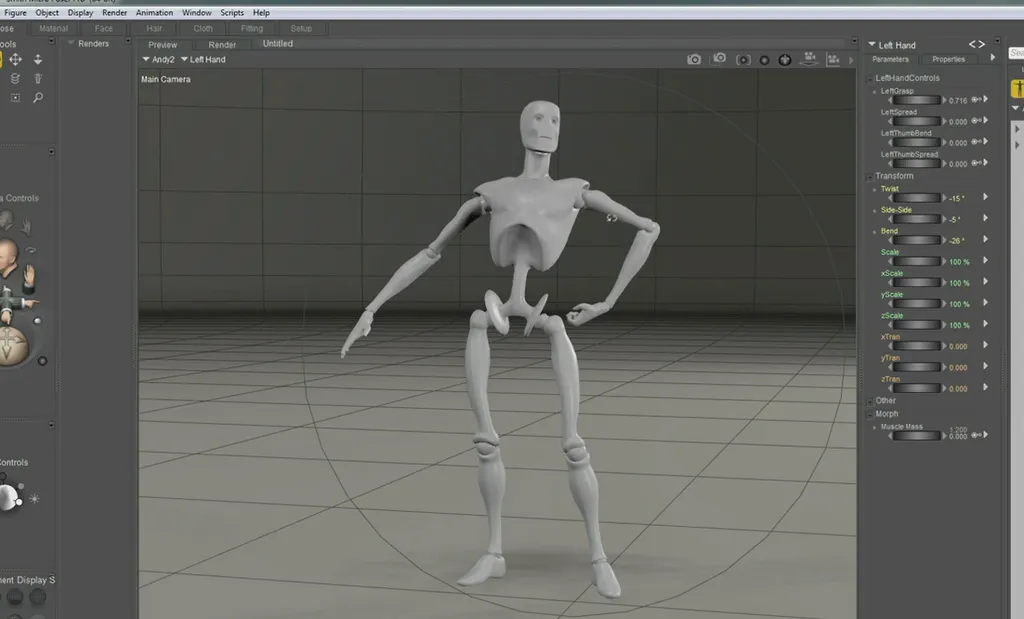Toggle the dot beside Twist

click(x=874, y=189)
